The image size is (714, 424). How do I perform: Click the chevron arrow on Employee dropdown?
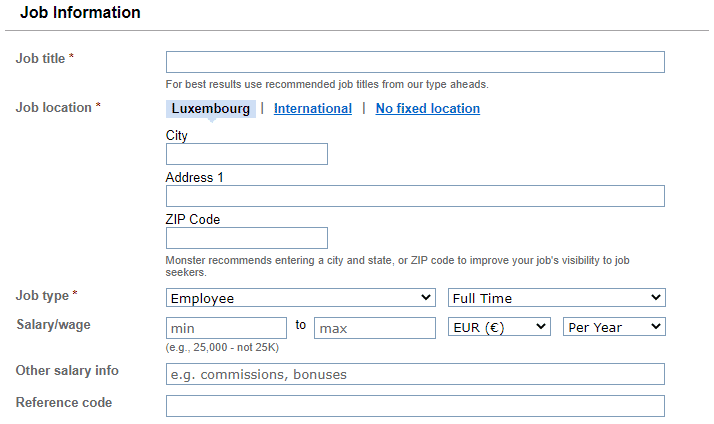(426, 297)
